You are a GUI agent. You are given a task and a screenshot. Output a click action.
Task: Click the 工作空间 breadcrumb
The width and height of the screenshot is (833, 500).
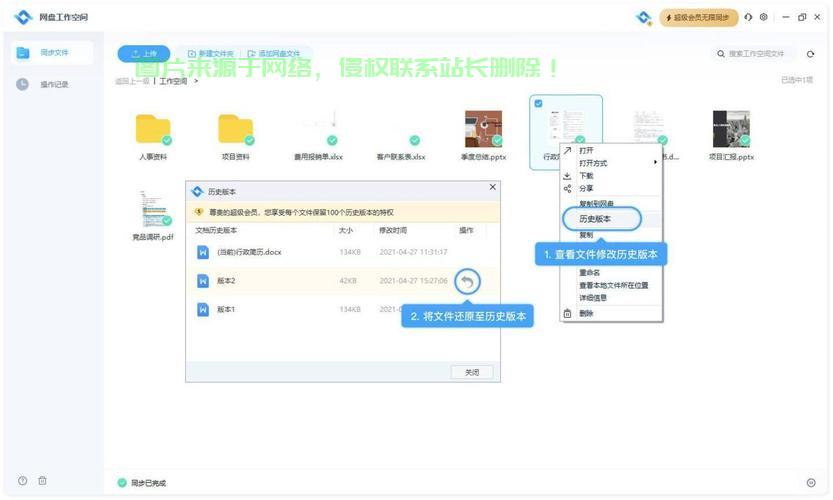click(x=173, y=81)
